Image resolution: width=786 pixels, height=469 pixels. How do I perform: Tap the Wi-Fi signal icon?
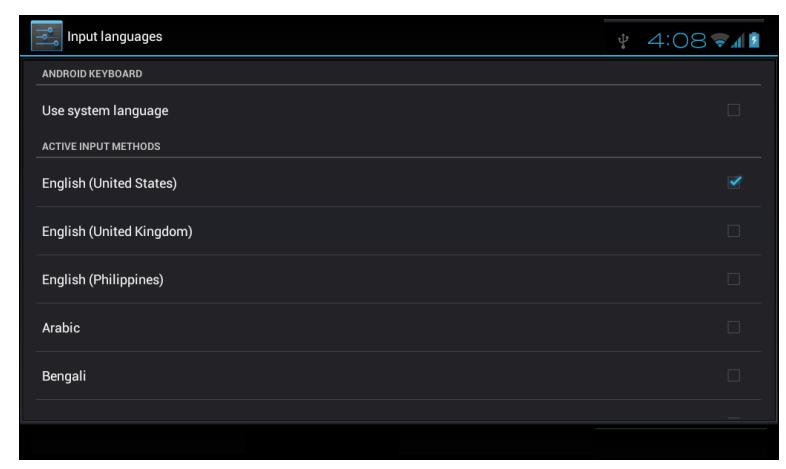click(719, 41)
